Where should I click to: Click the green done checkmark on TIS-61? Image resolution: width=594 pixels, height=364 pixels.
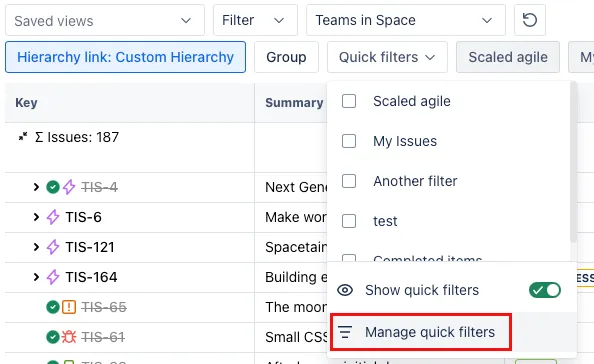pyautogui.click(x=53, y=337)
